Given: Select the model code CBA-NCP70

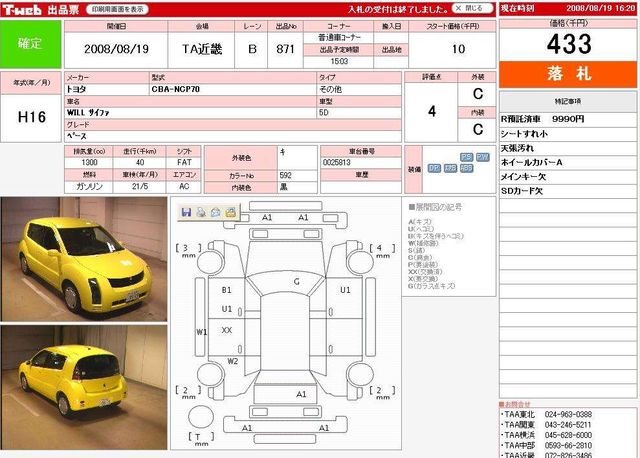Looking at the screenshot, I should (x=176, y=89).
